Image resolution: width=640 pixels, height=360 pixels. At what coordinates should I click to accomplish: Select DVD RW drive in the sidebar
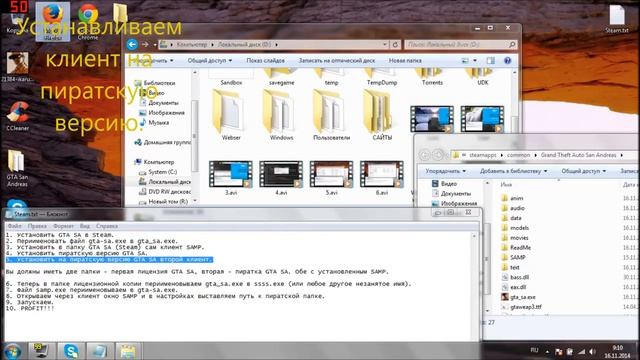pos(165,191)
